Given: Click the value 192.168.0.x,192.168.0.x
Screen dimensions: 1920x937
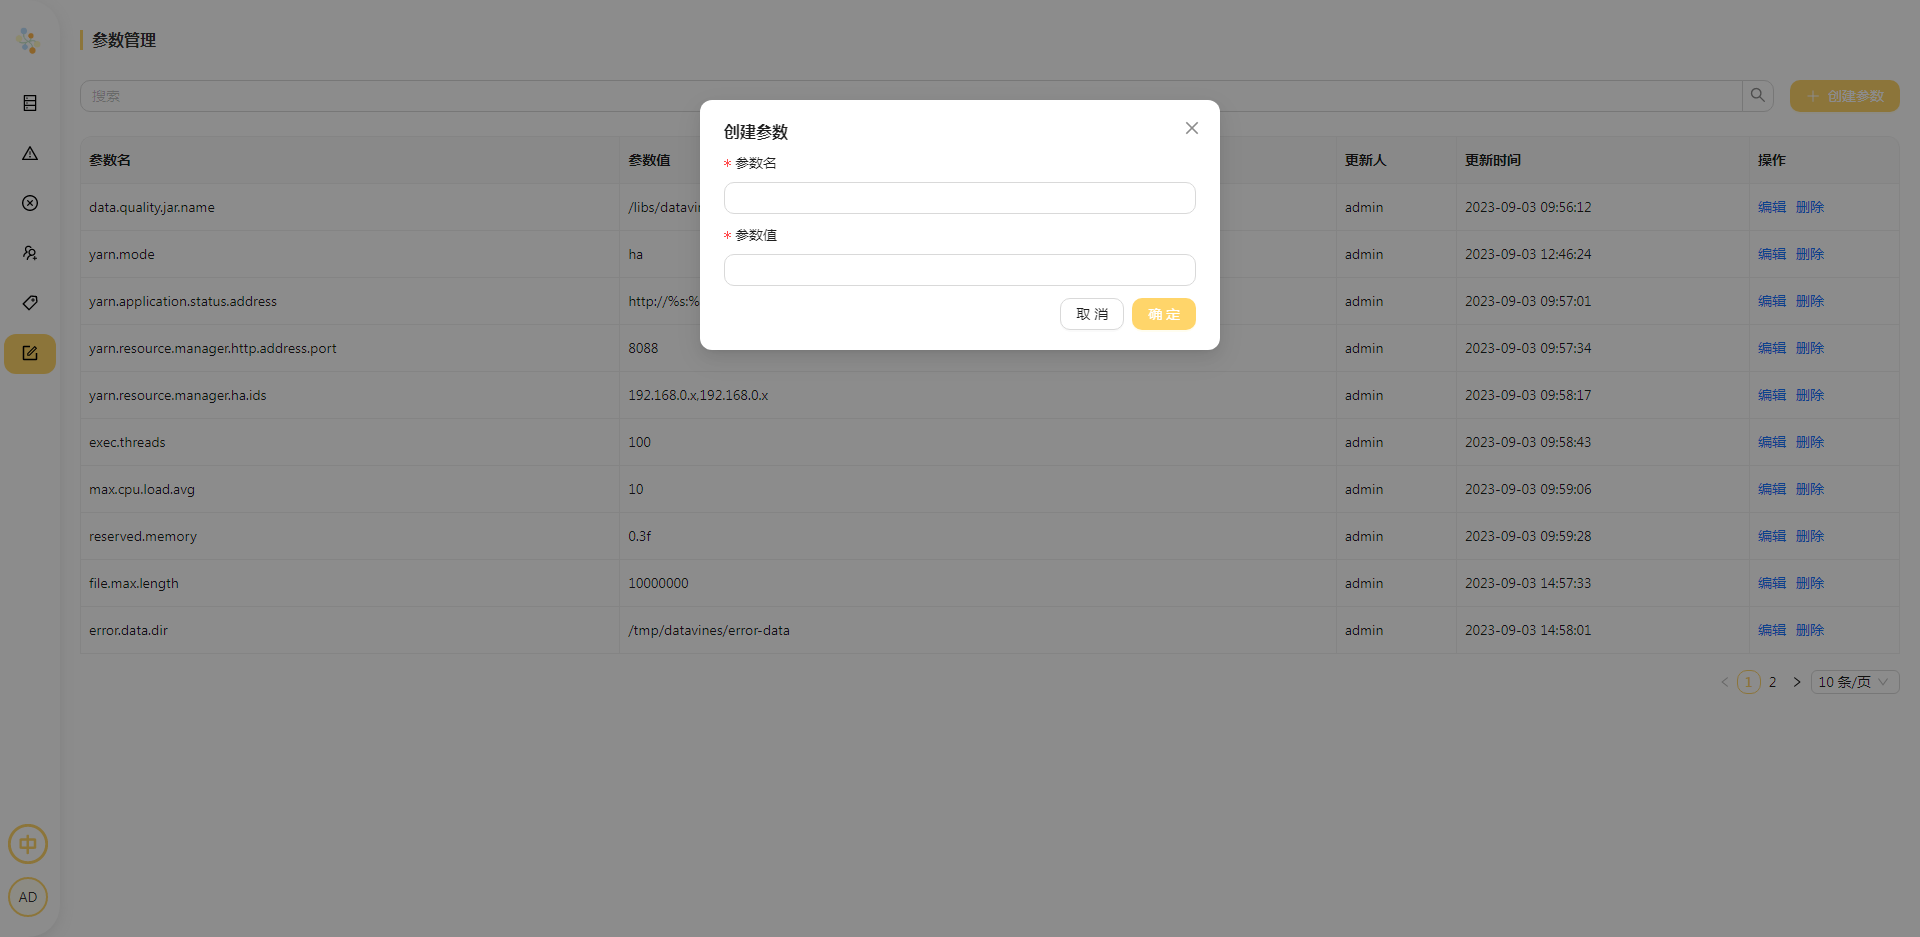Looking at the screenshot, I should (x=698, y=395).
